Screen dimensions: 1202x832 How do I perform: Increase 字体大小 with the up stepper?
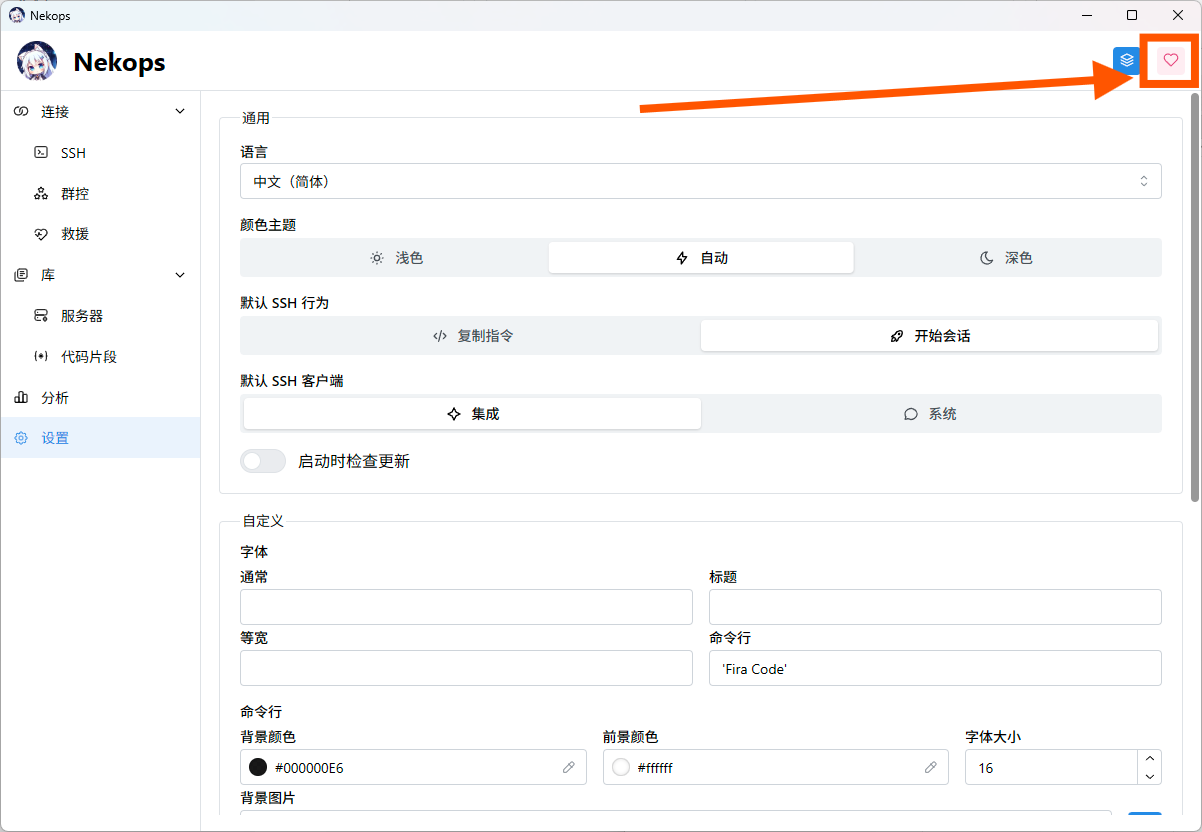(1150, 759)
